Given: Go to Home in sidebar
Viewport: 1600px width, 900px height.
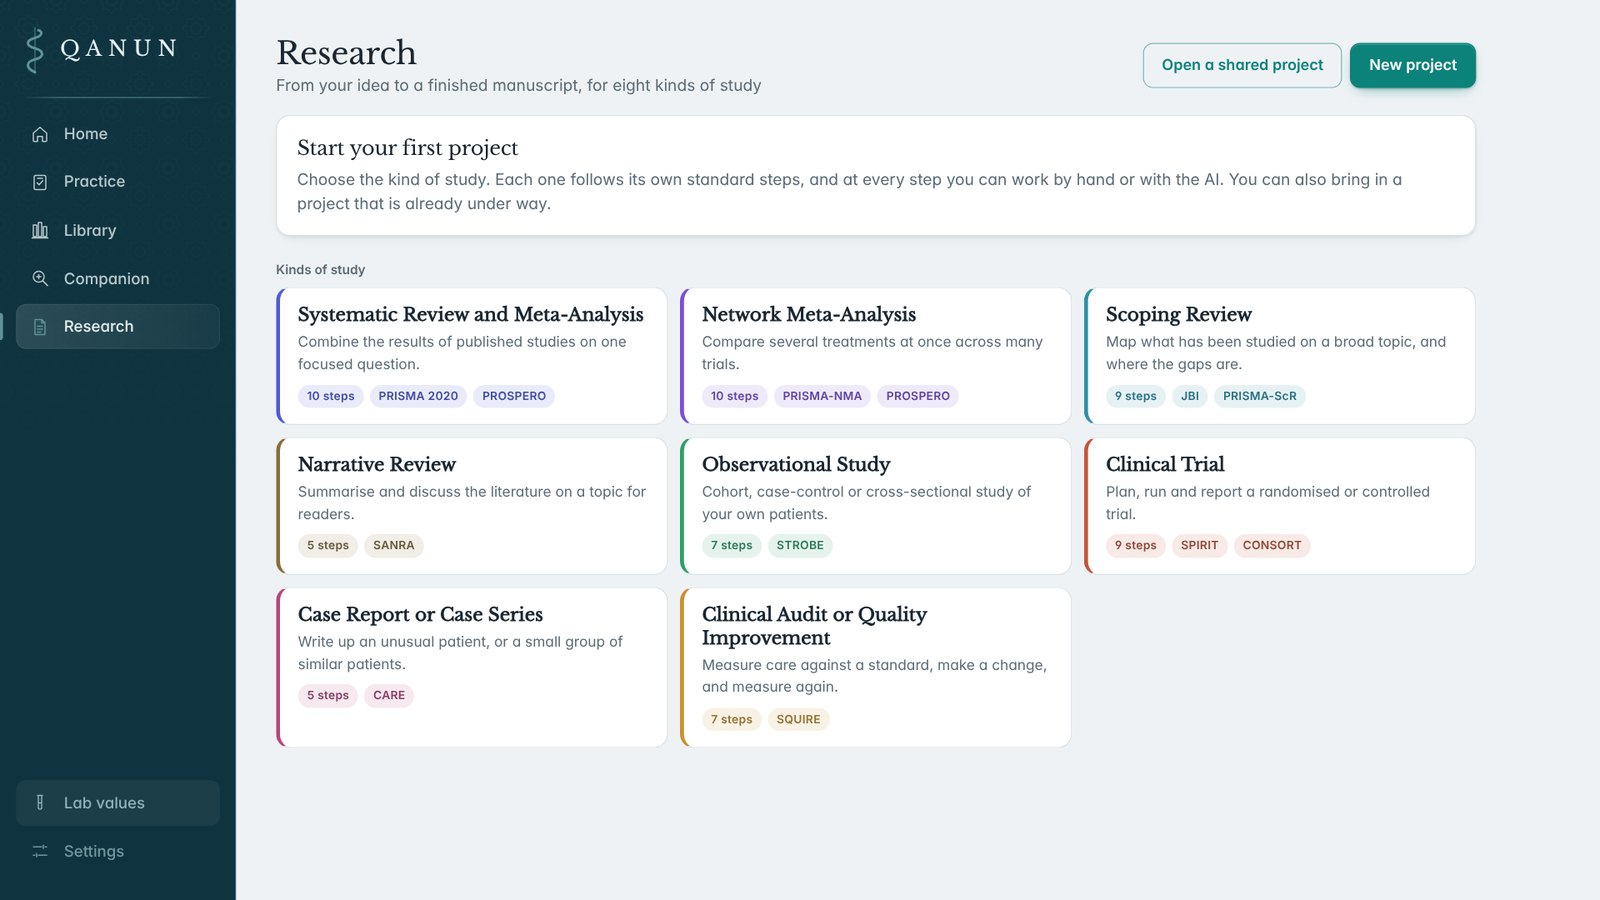Looking at the screenshot, I should (x=118, y=134).
